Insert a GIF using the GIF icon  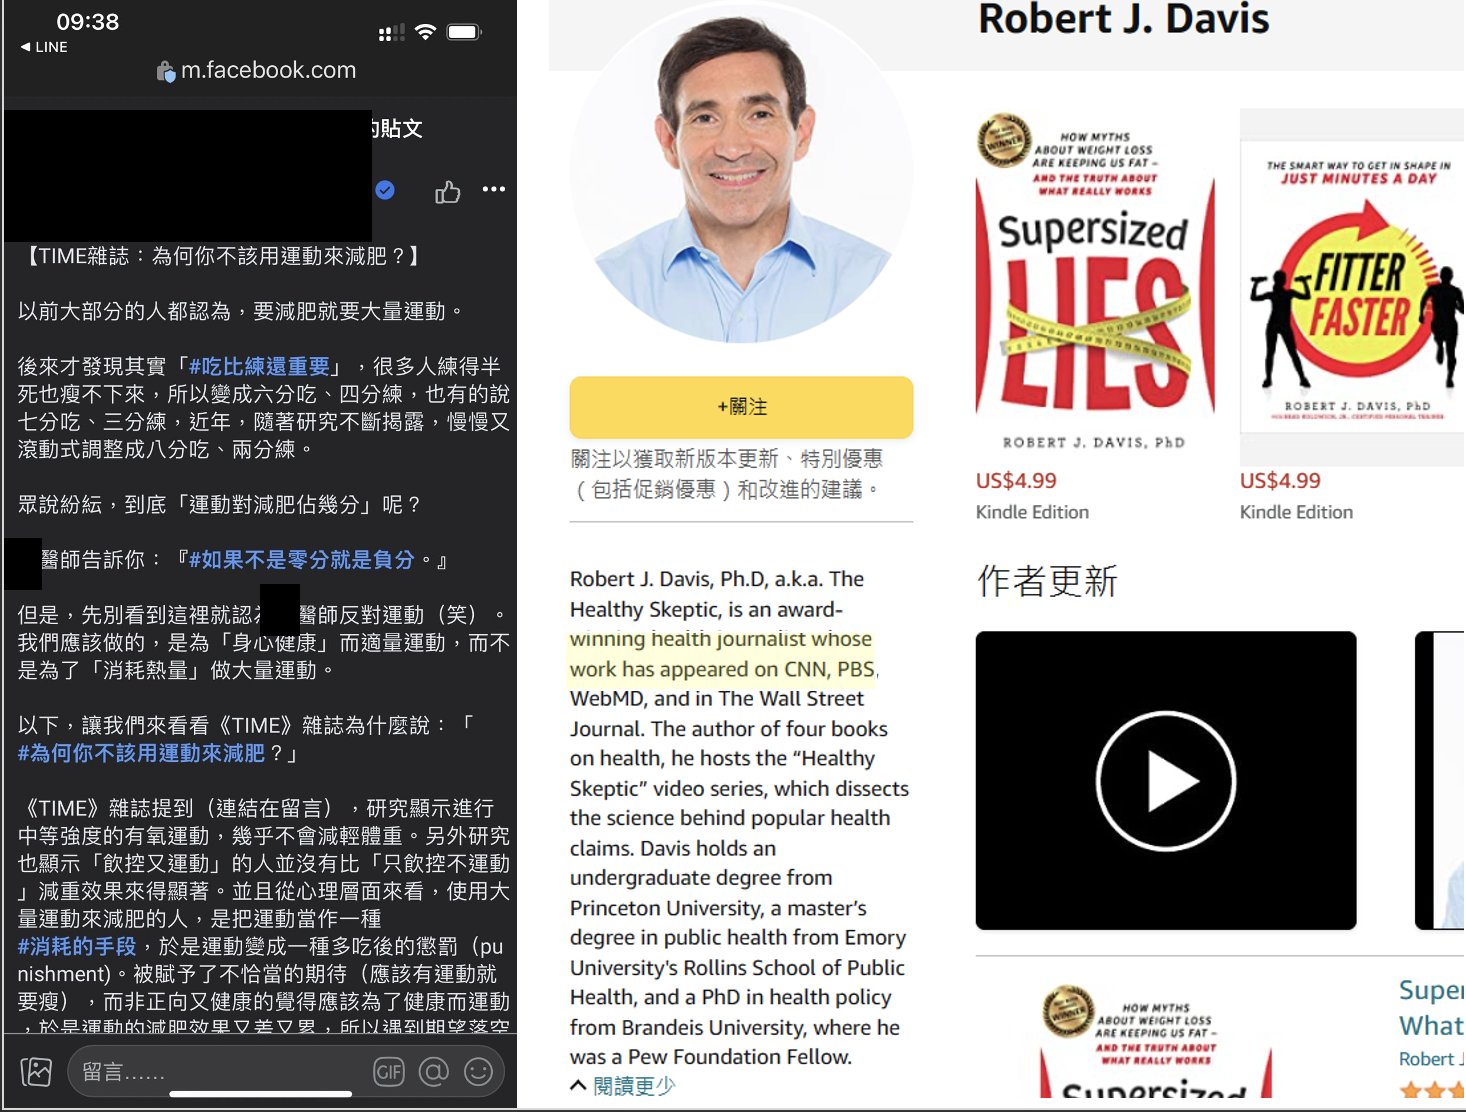388,1072
